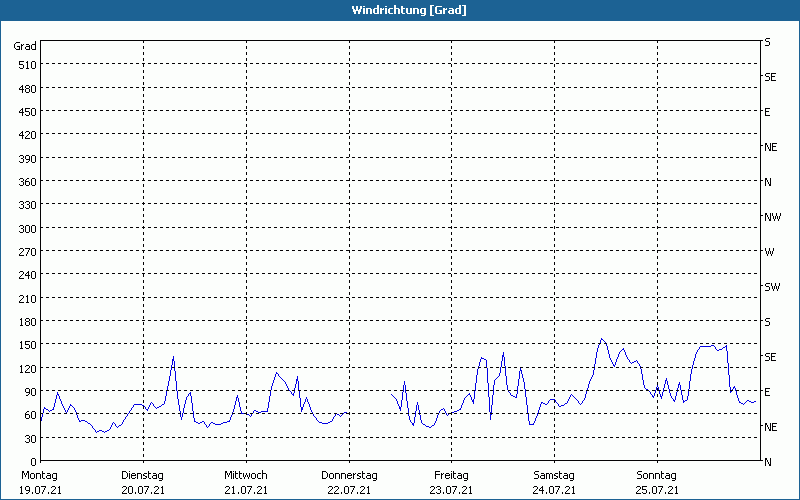
Task: Click the 'S' compass label at 180 degrees
Action: click(x=767, y=322)
